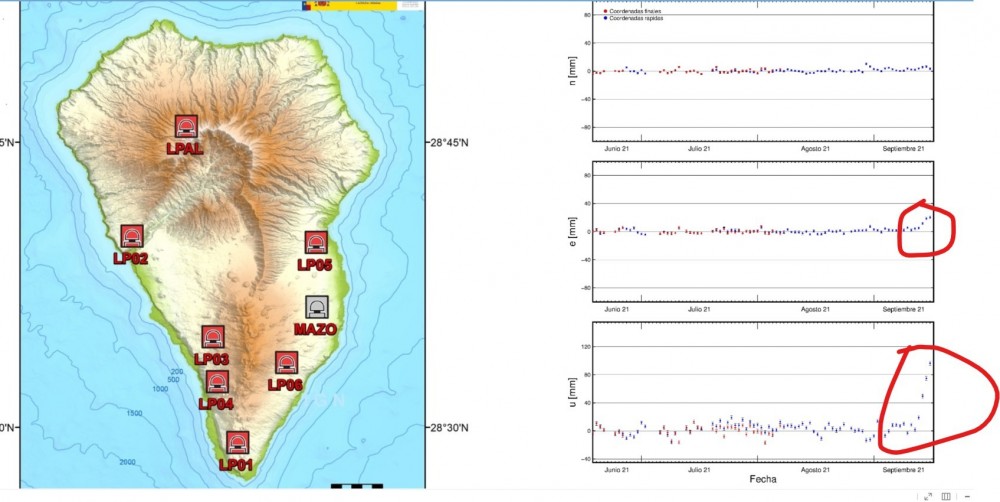Click the Fecha axis label

point(764,479)
